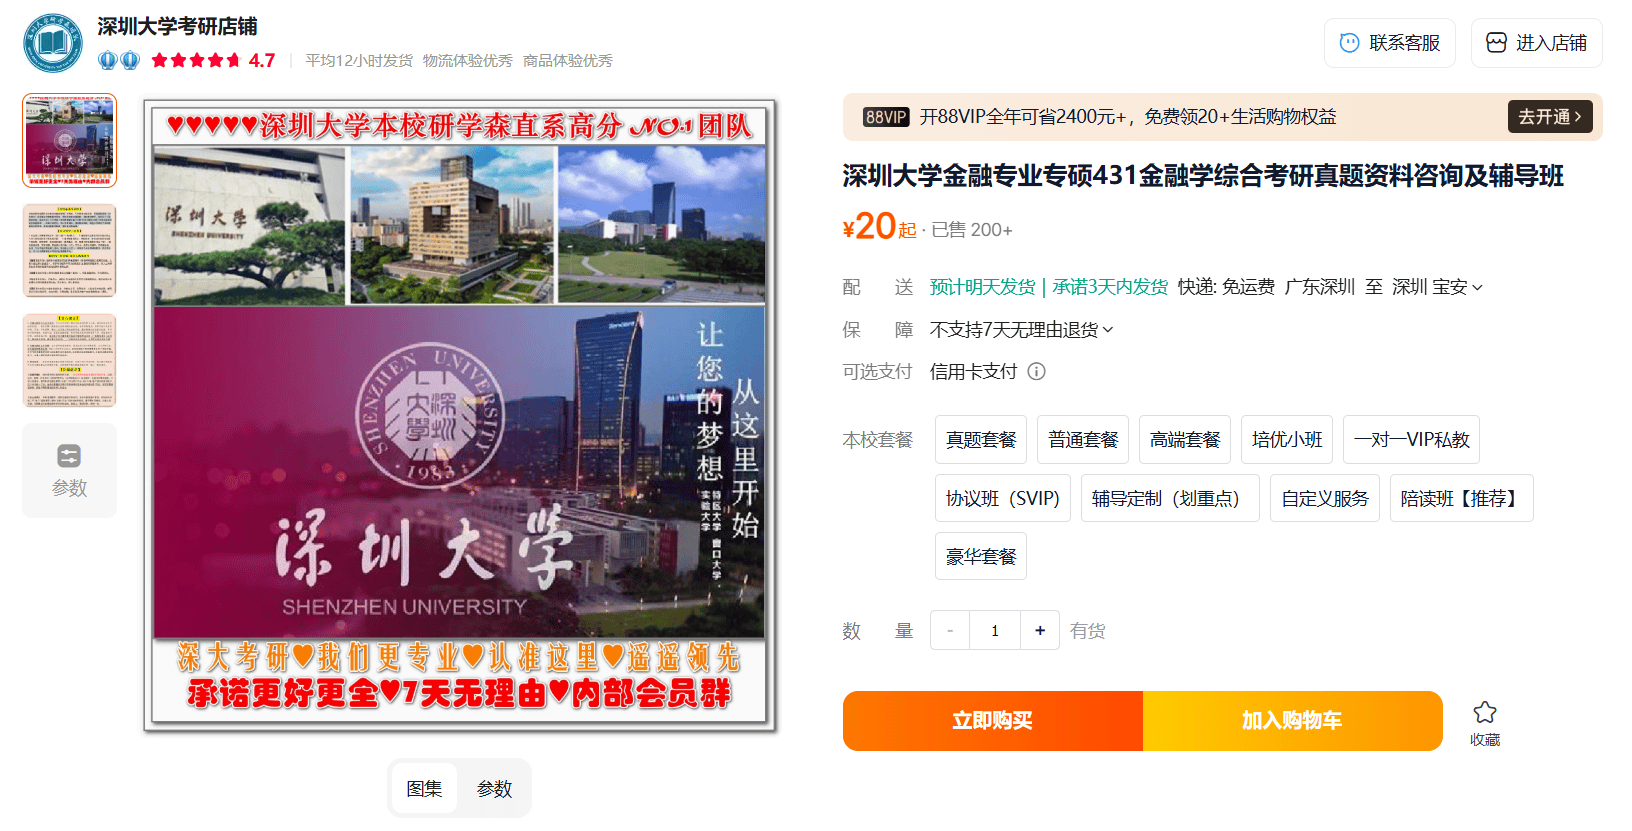
Task: Click the 联系客服 button
Action: coord(1390,43)
